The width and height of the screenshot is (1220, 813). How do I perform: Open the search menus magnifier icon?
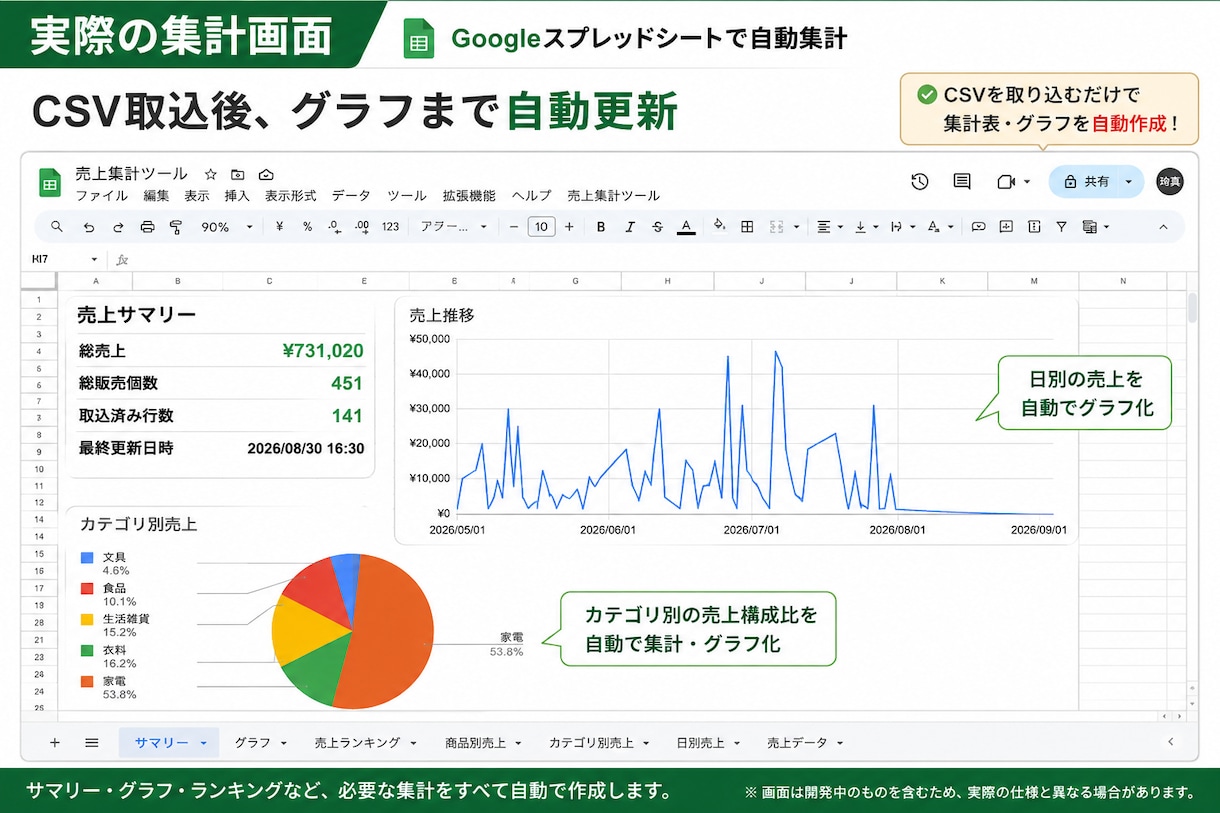[x=57, y=227]
